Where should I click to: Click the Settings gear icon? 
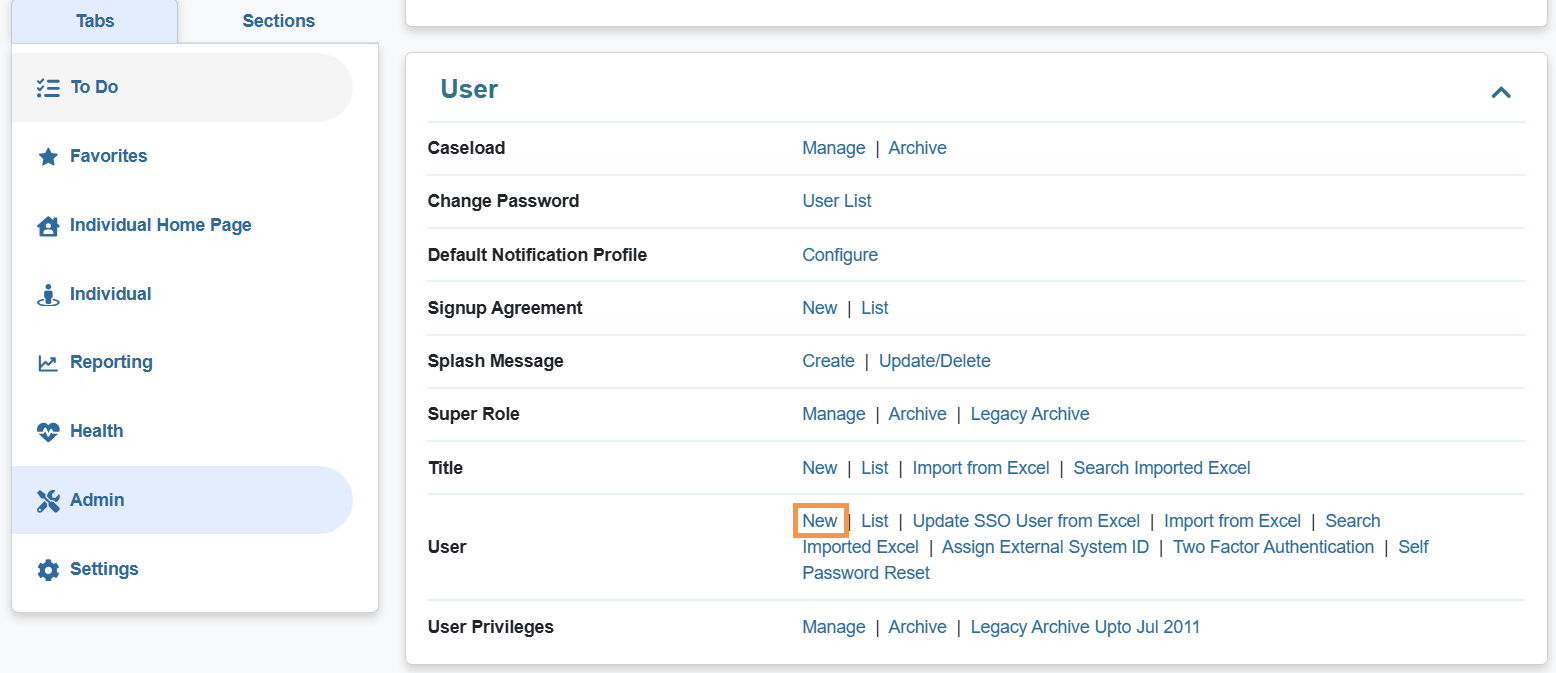click(48, 570)
